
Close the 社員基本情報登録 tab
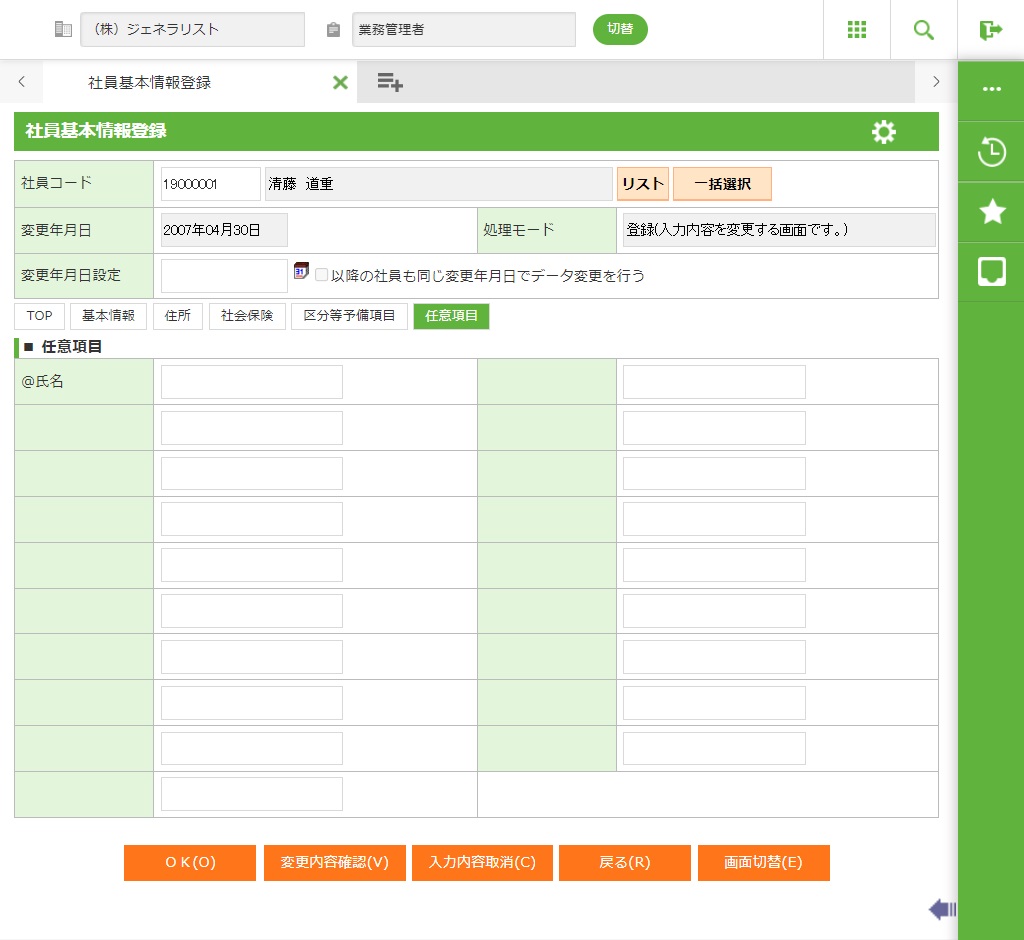tap(340, 83)
